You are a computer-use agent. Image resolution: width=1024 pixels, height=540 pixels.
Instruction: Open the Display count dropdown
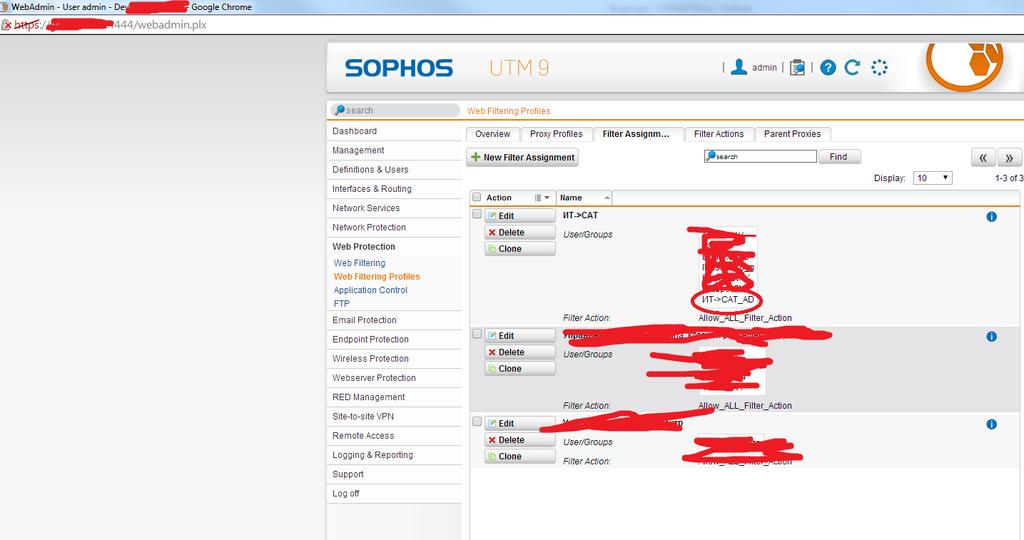coord(933,178)
